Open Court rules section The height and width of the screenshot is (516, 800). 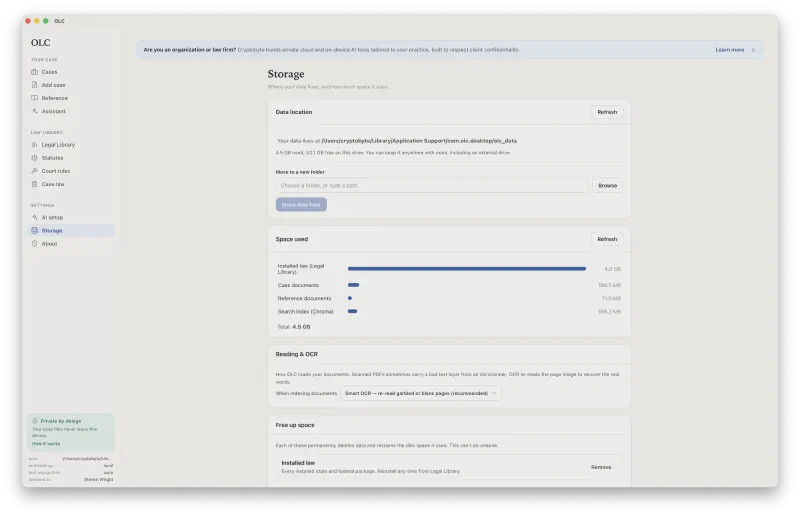(71, 171)
